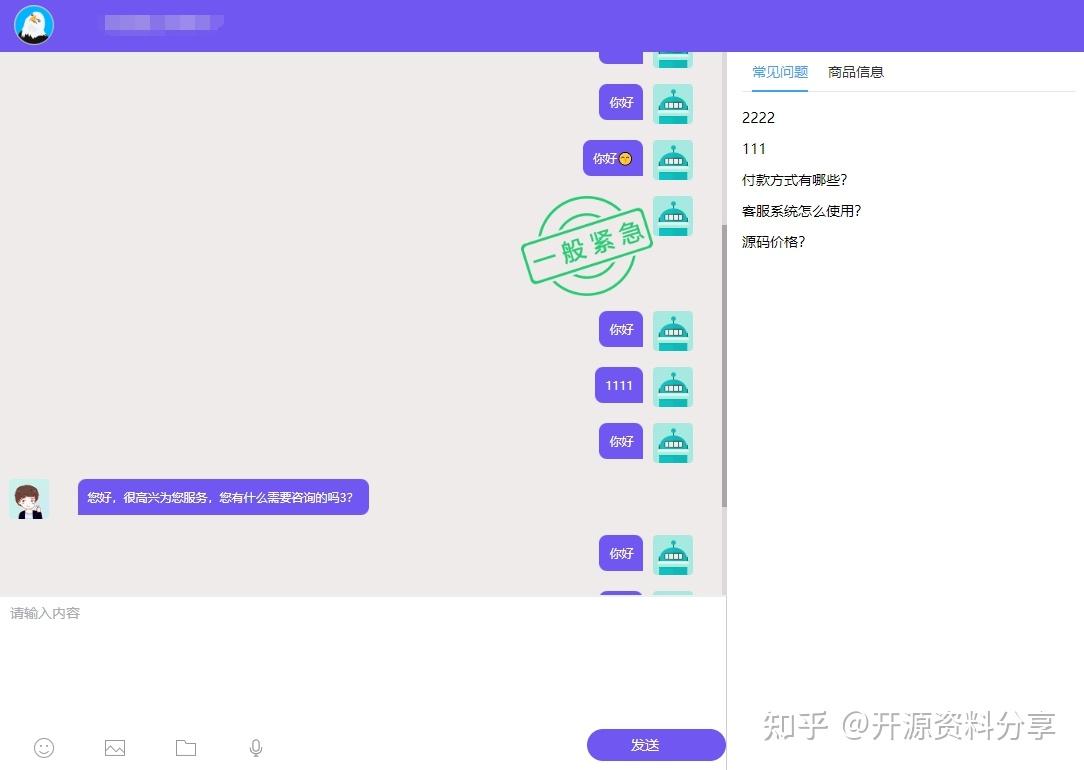This screenshot has height=770, width=1084.
Task: Click the customer service agent avatar
Action: pyautogui.click(x=29, y=499)
